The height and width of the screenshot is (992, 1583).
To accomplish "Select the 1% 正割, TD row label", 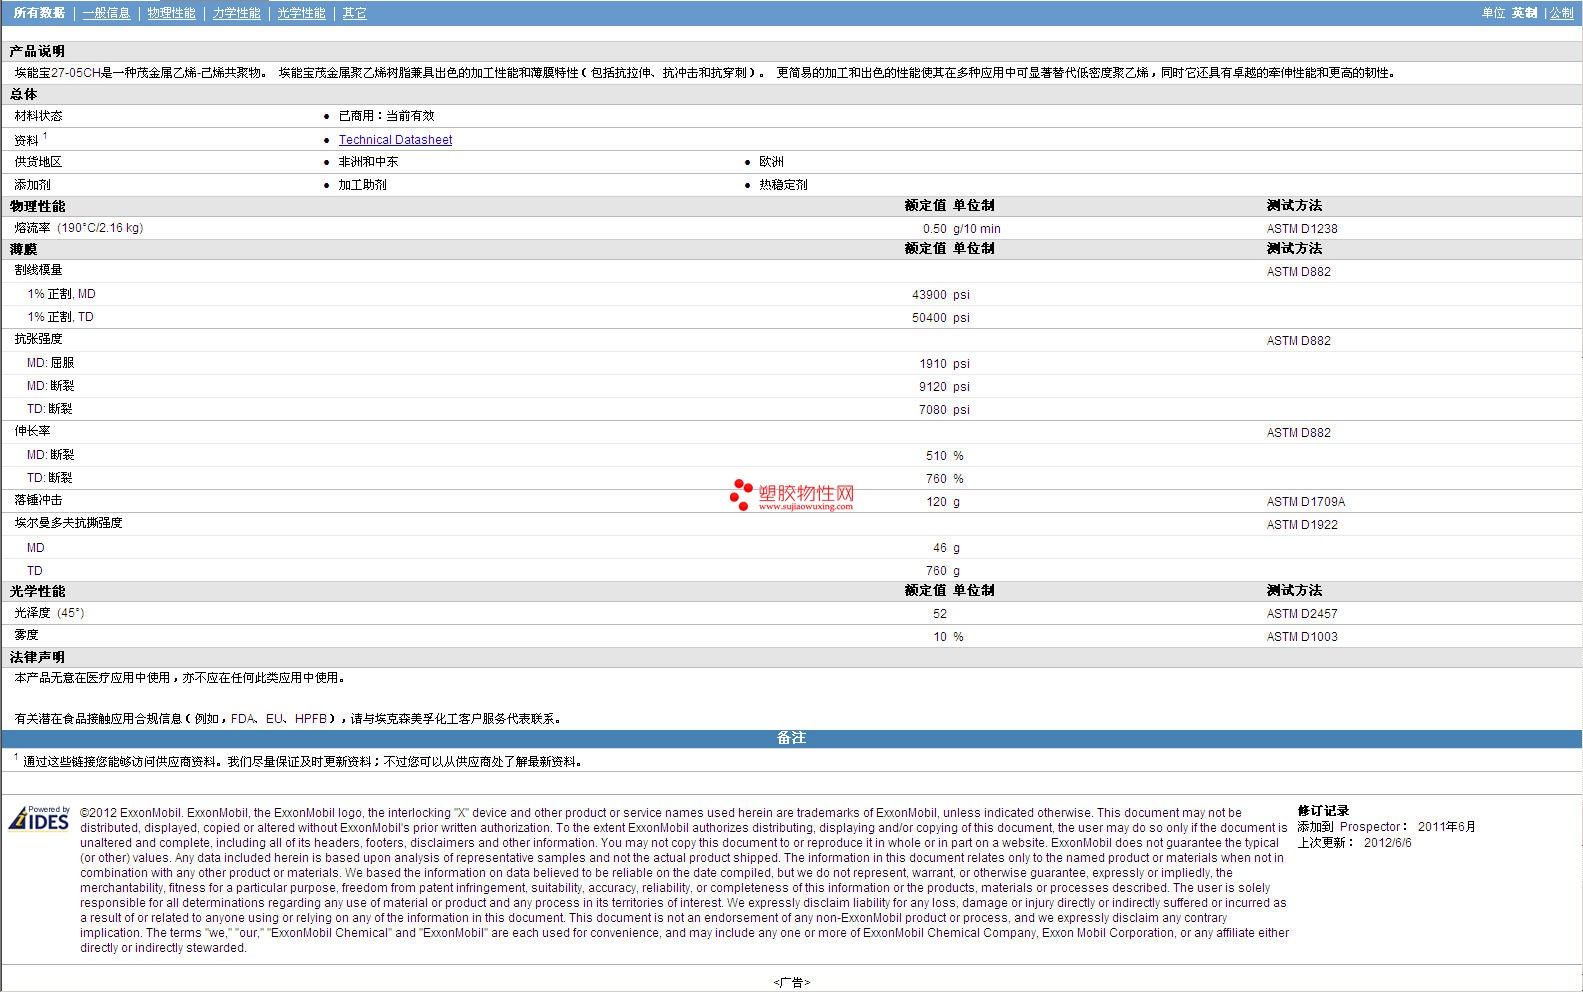I will [60, 317].
